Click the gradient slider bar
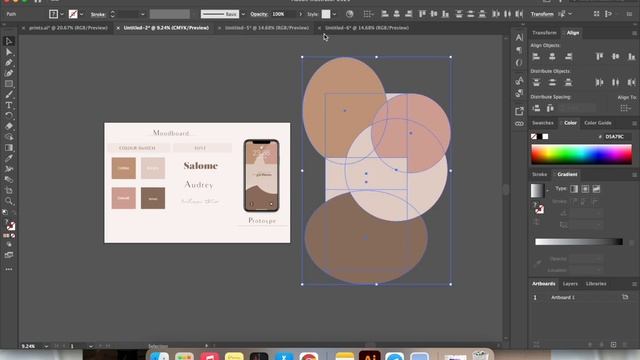The height and width of the screenshot is (360, 640). click(579, 242)
